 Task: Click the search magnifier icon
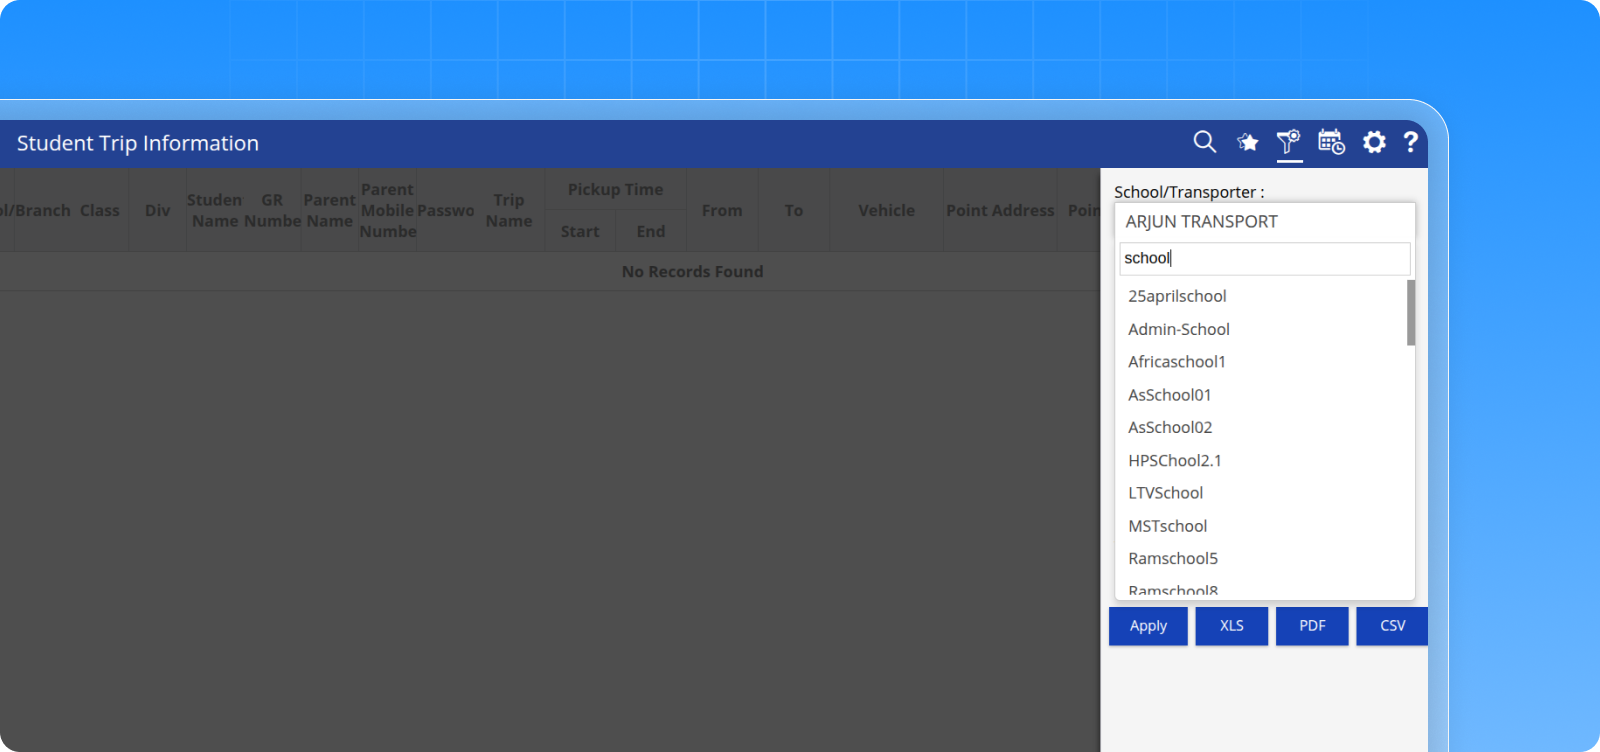[x=1204, y=142]
